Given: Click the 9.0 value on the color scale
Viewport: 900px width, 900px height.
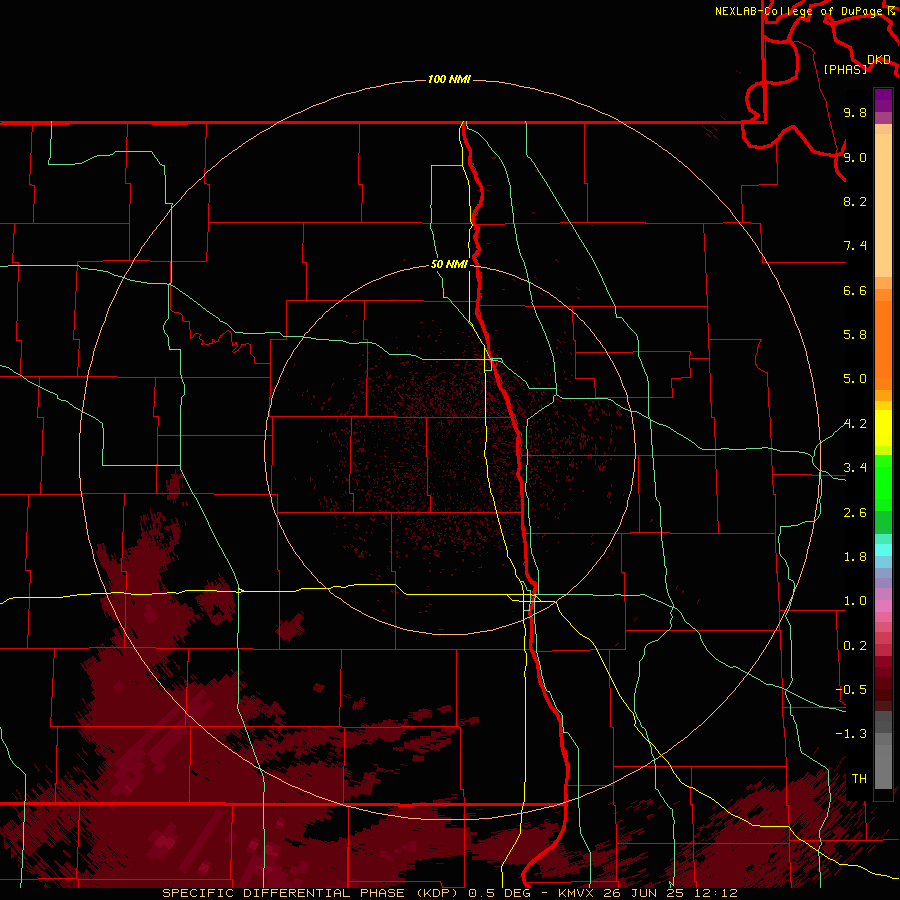Looking at the screenshot, I should click(x=855, y=157).
